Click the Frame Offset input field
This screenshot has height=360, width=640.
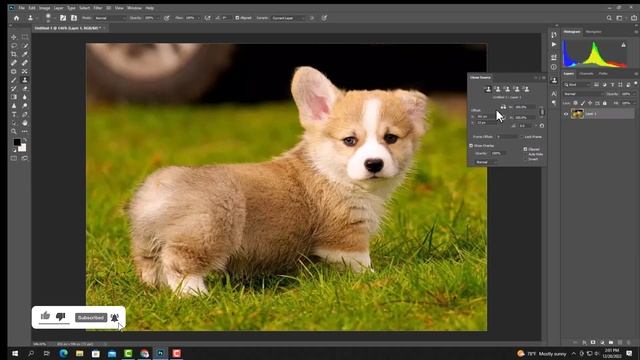[507, 137]
